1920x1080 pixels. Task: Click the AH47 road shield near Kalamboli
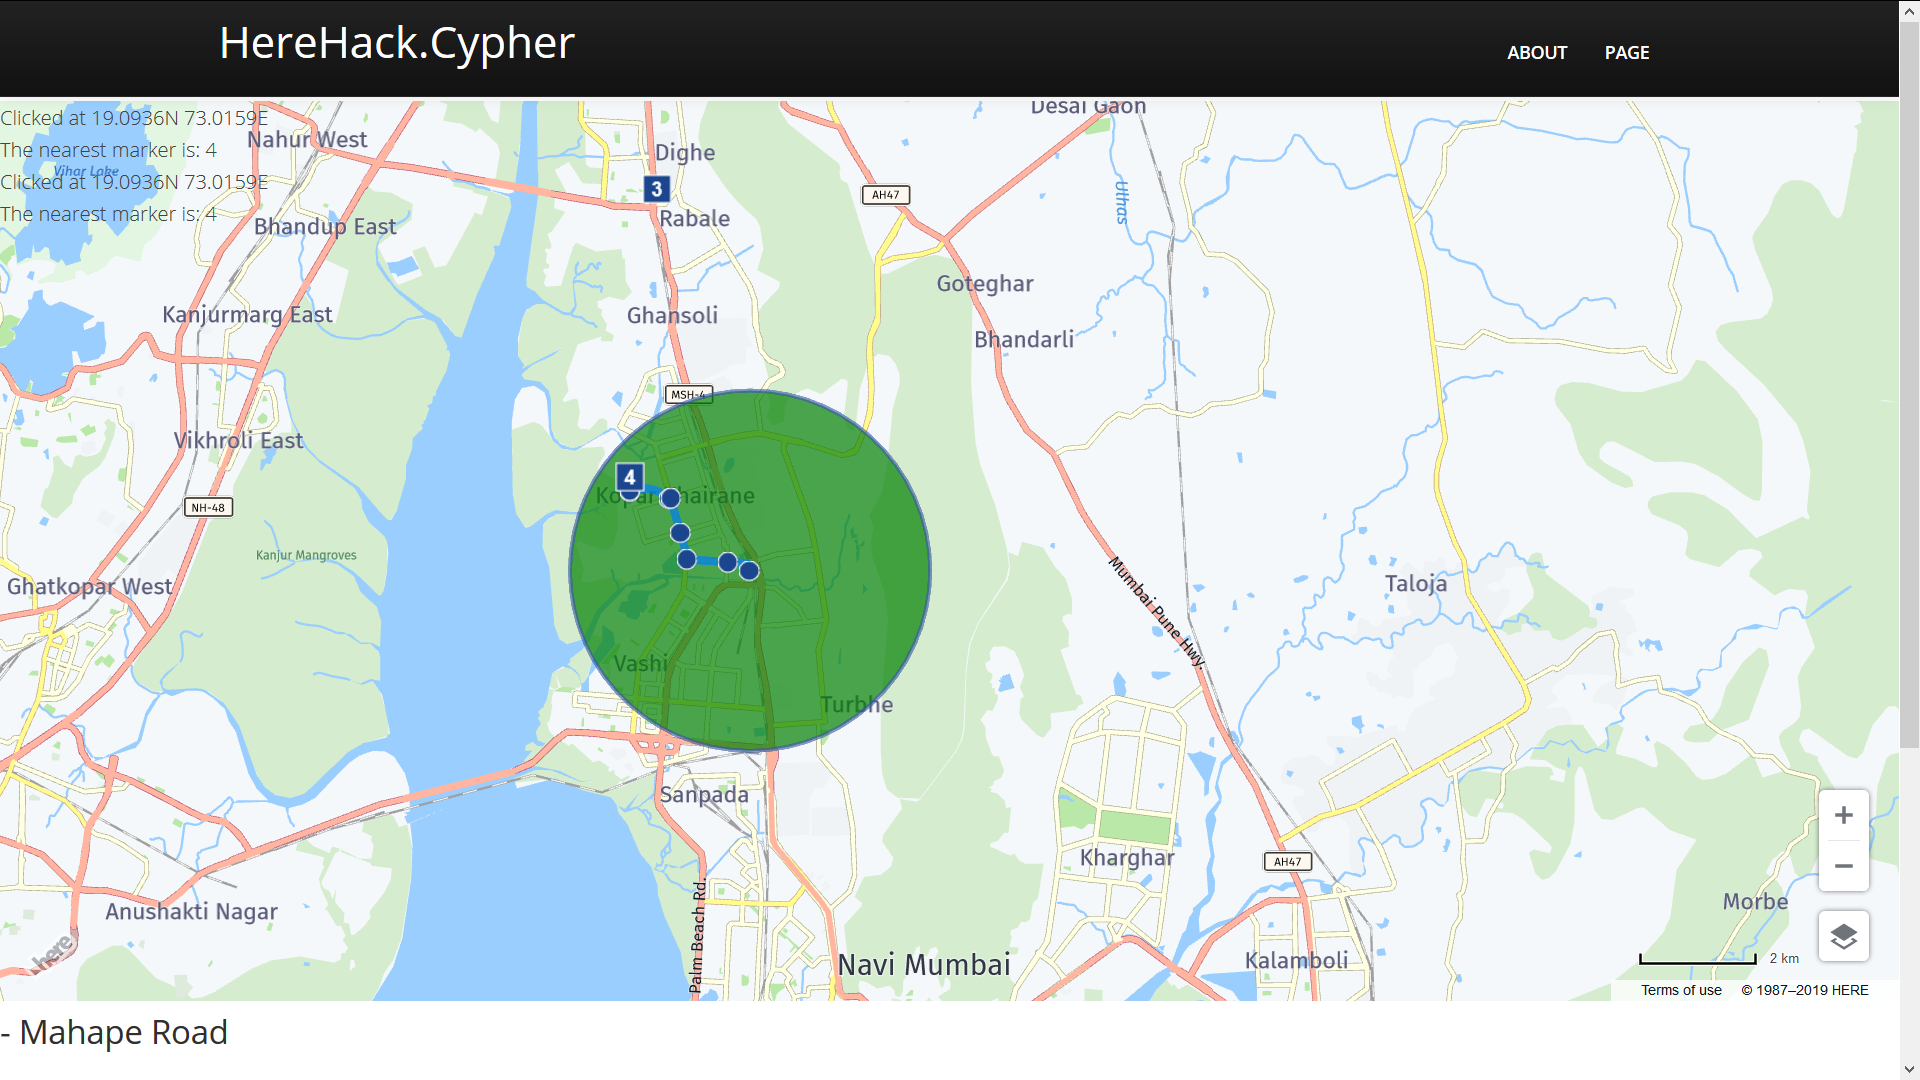click(x=1287, y=861)
